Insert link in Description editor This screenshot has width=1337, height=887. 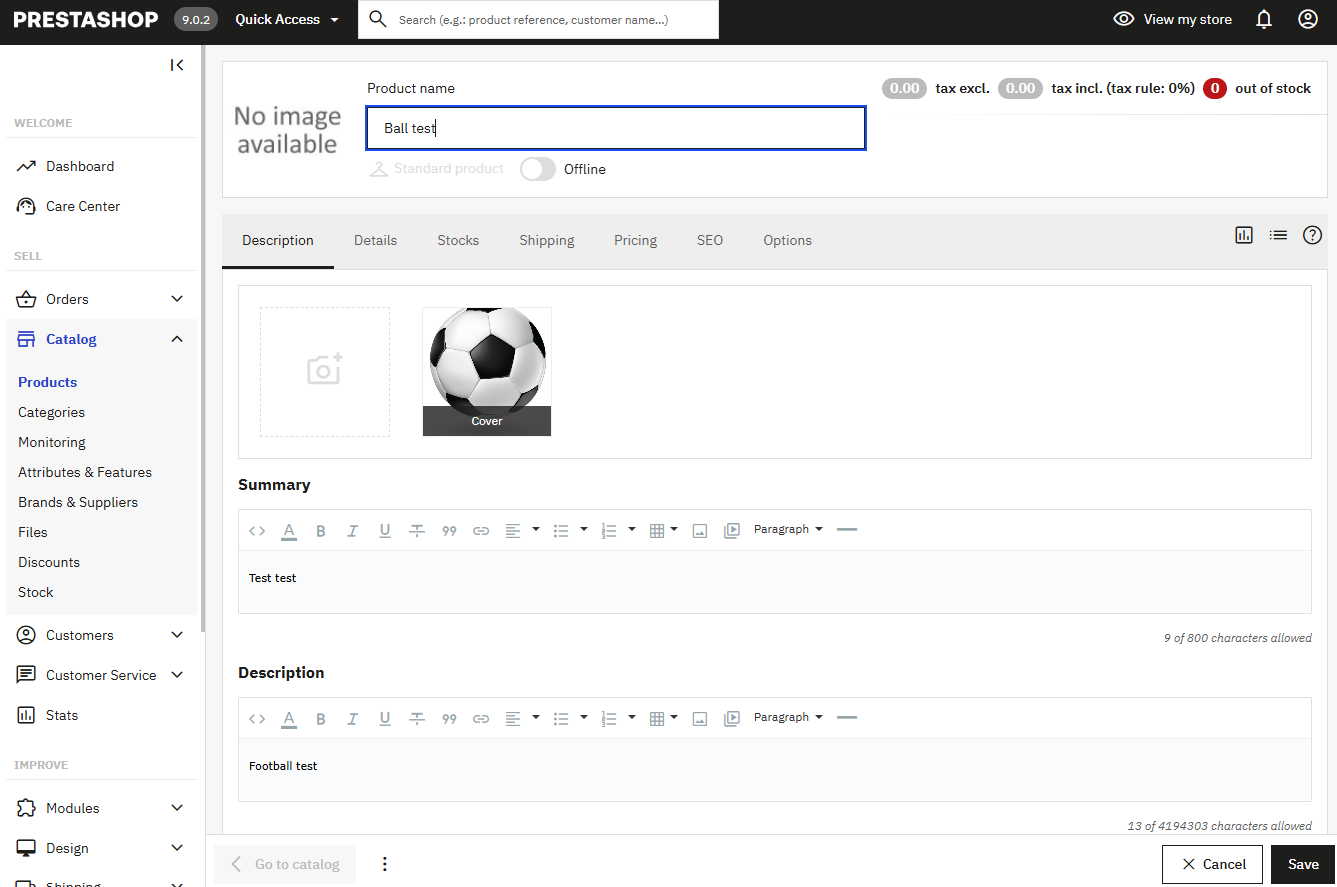pos(481,719)
